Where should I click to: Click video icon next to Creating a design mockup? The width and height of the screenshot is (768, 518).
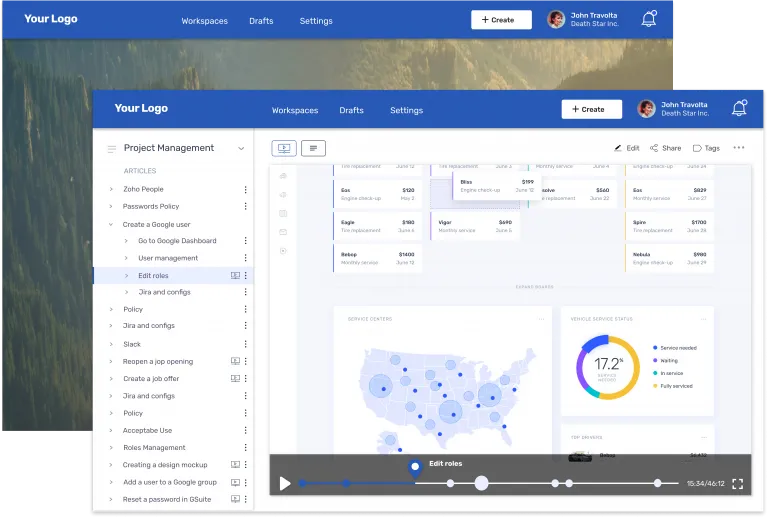[x=235, y=464]
